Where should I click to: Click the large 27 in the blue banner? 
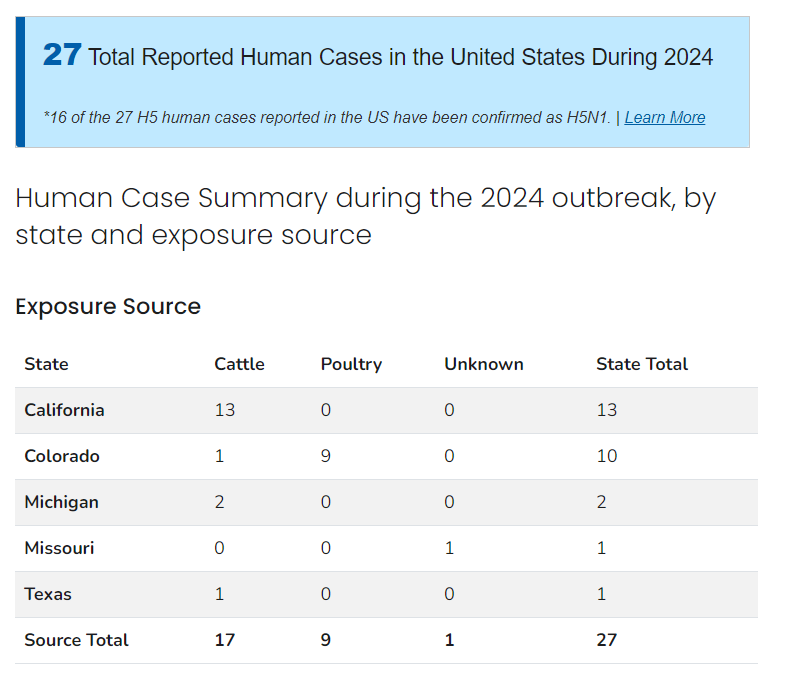coord(62,55)
